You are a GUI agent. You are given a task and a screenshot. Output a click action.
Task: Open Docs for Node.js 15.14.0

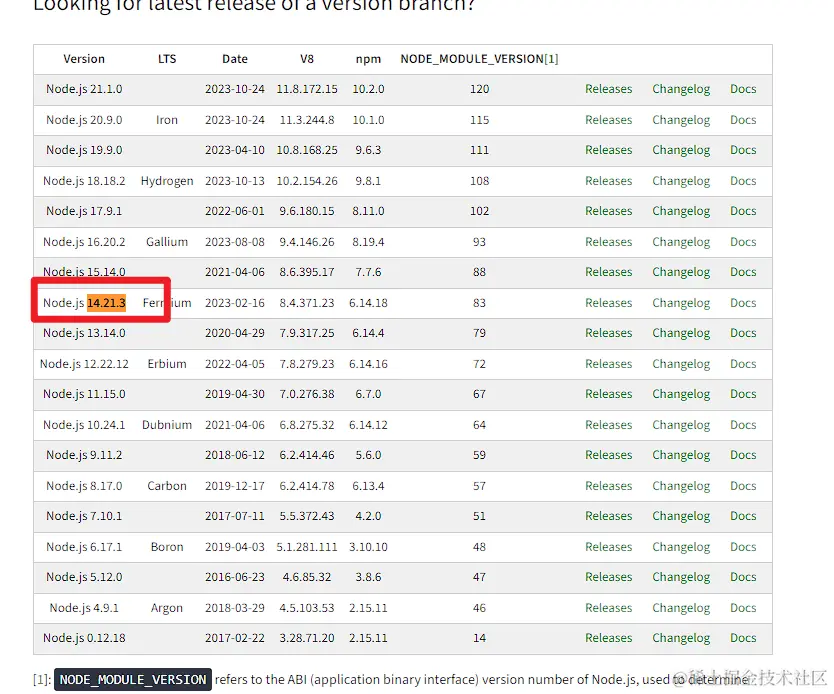[x=743, y=272]
